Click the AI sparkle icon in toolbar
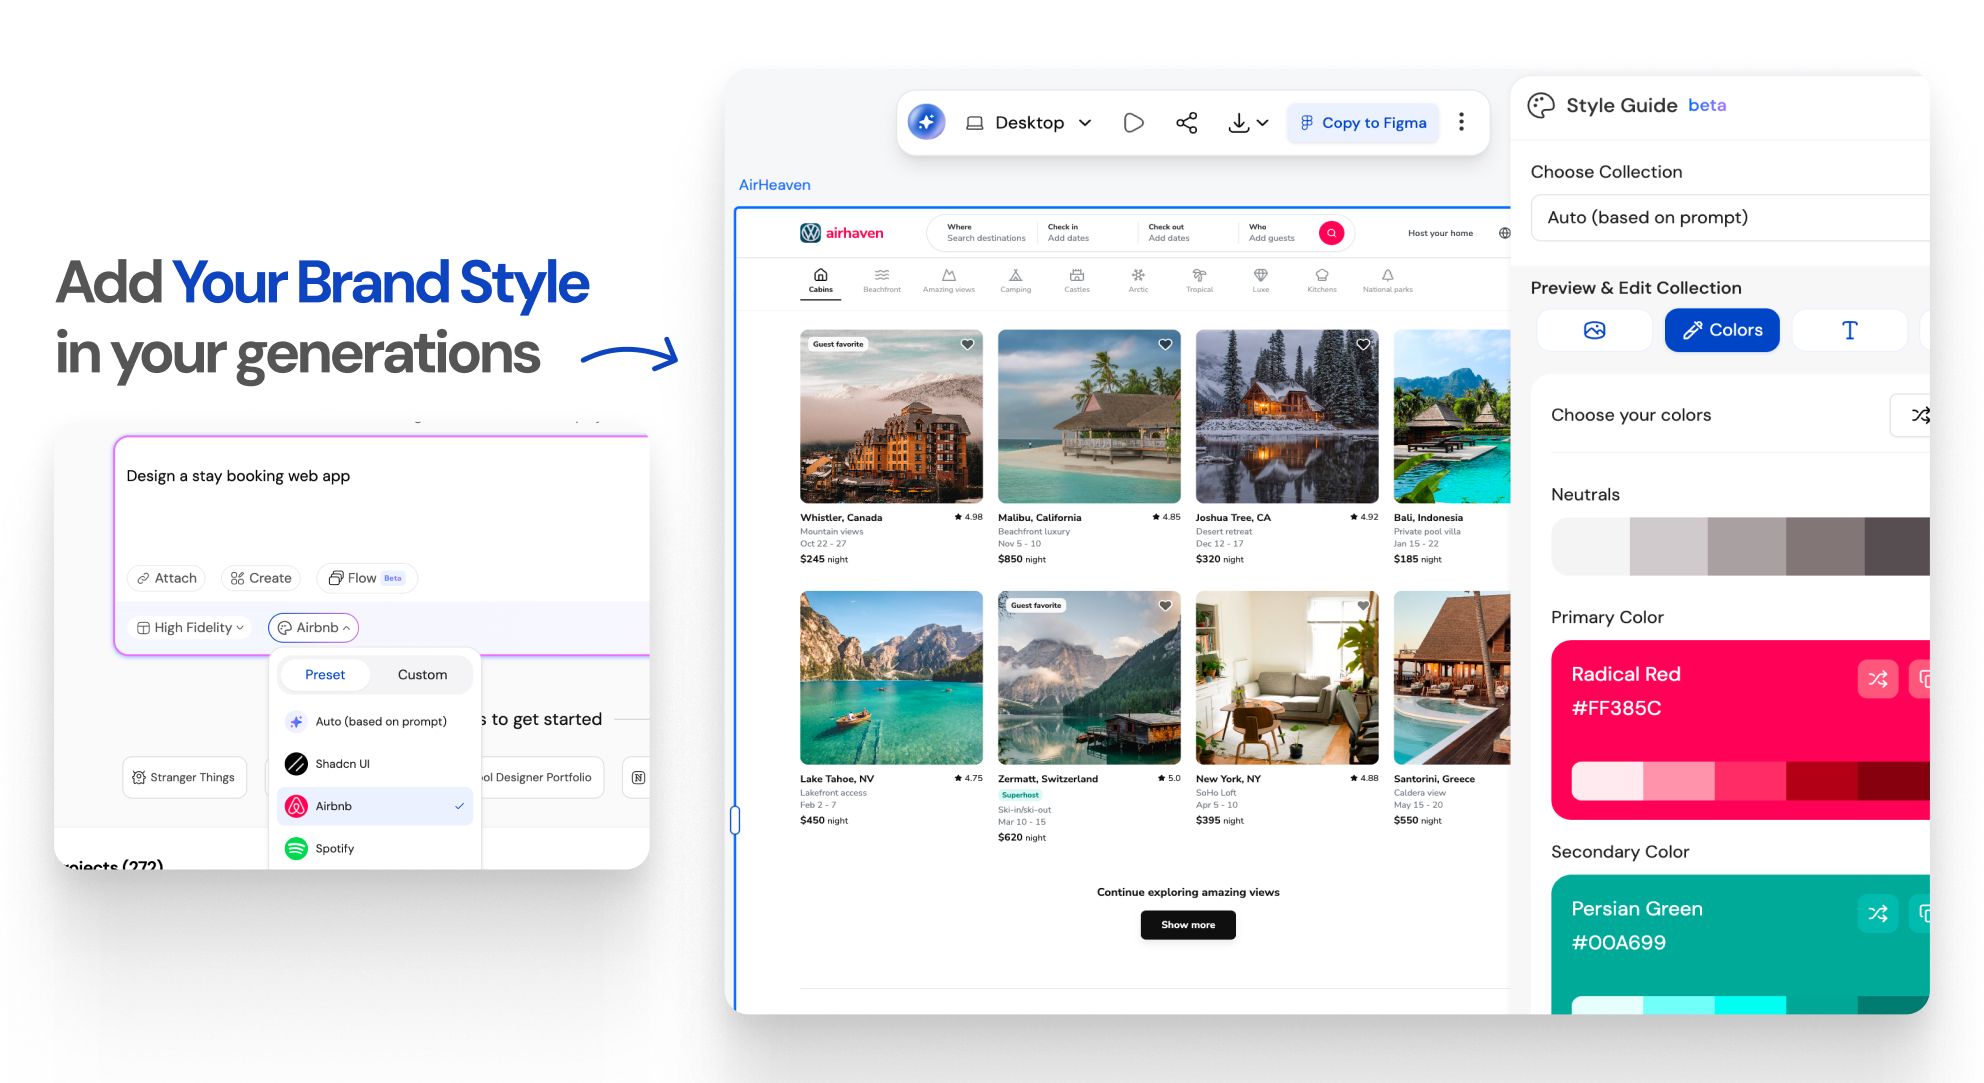Image resolution: width=1984 pixels, height=1083 pixels. (x=926, y=122)
